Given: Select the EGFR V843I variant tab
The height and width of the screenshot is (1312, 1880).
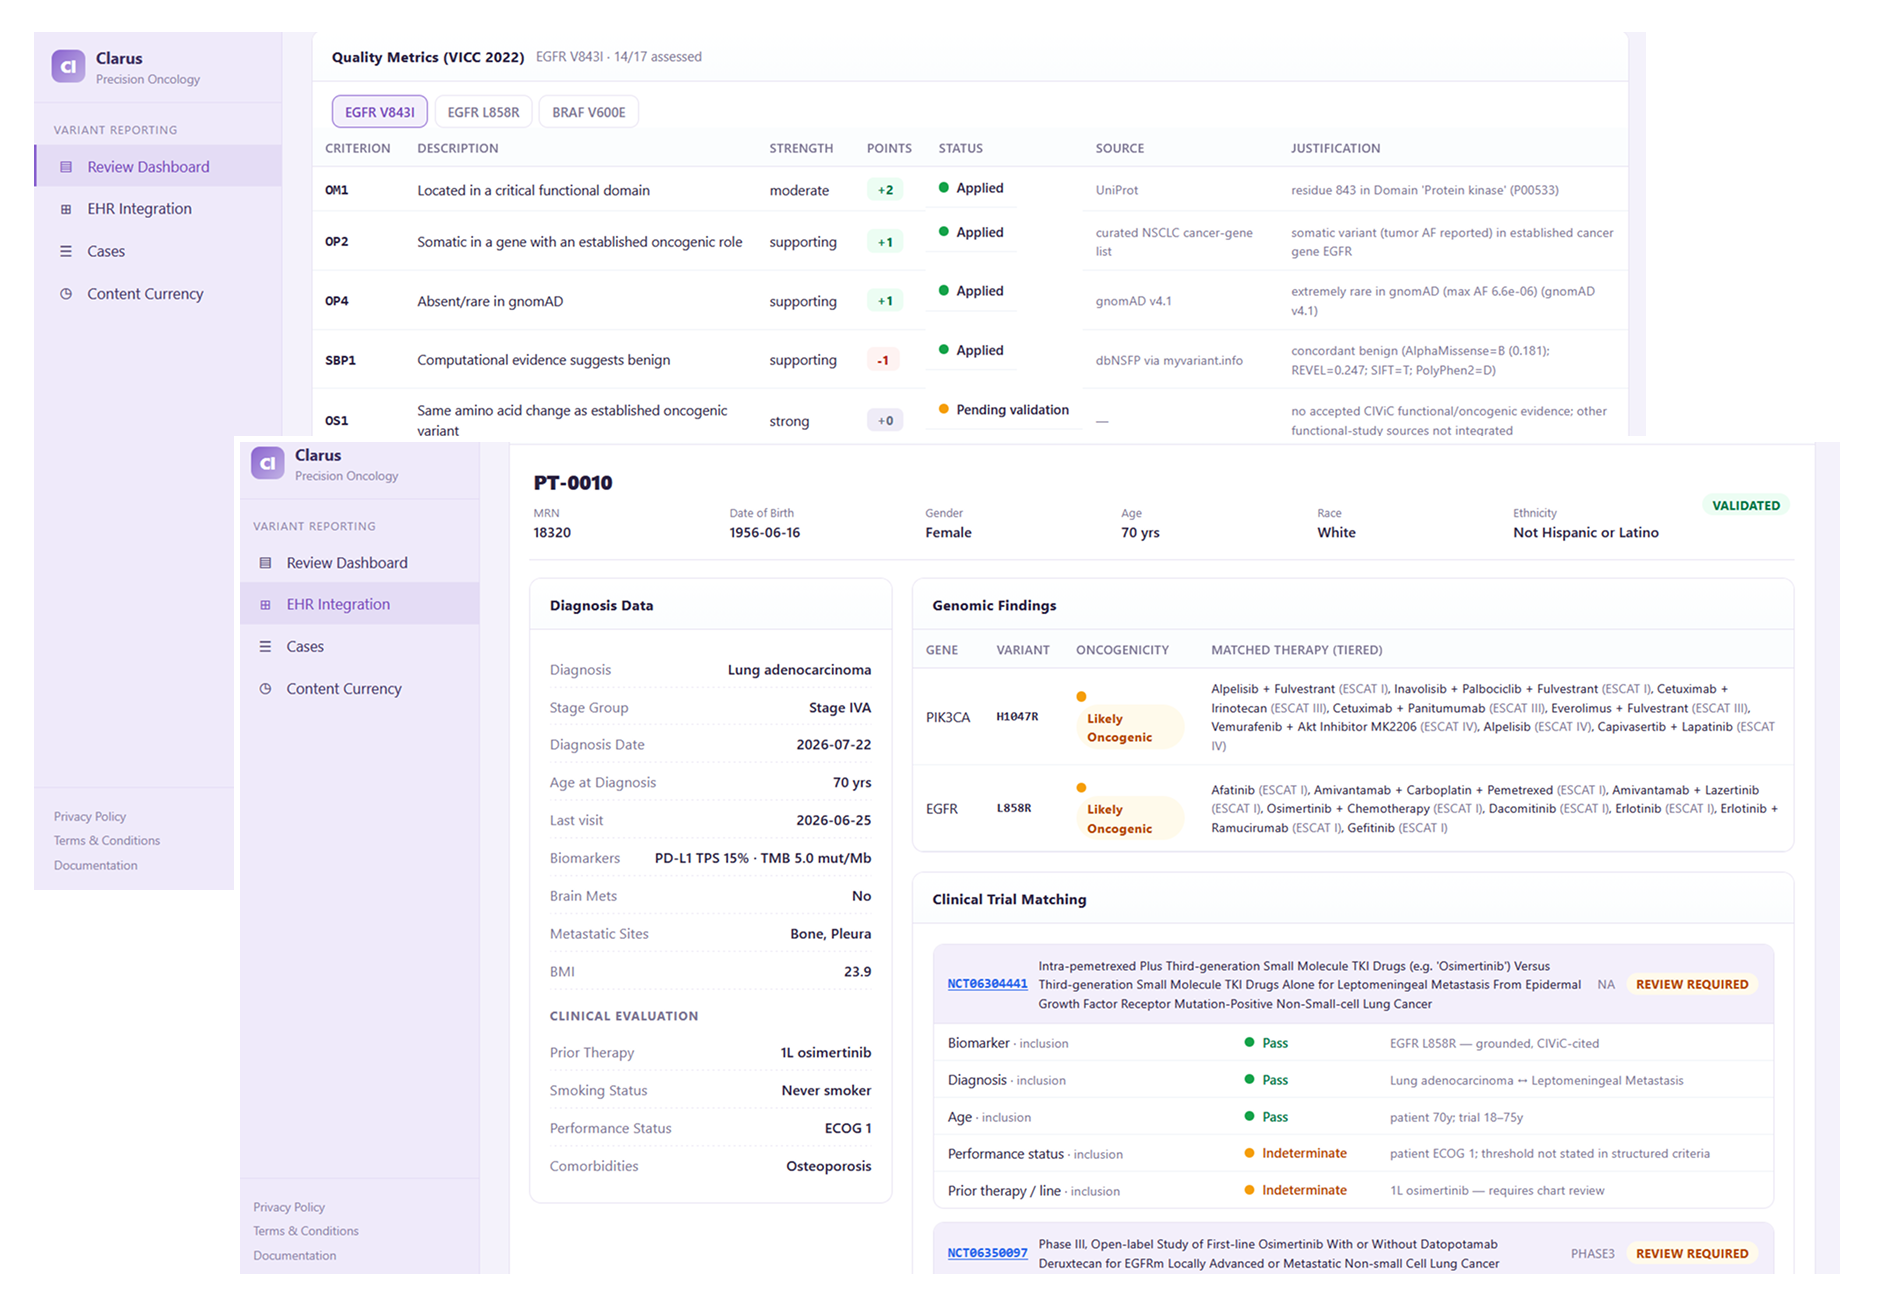Looking at the screenshot, I should click(x=380, y=112).
